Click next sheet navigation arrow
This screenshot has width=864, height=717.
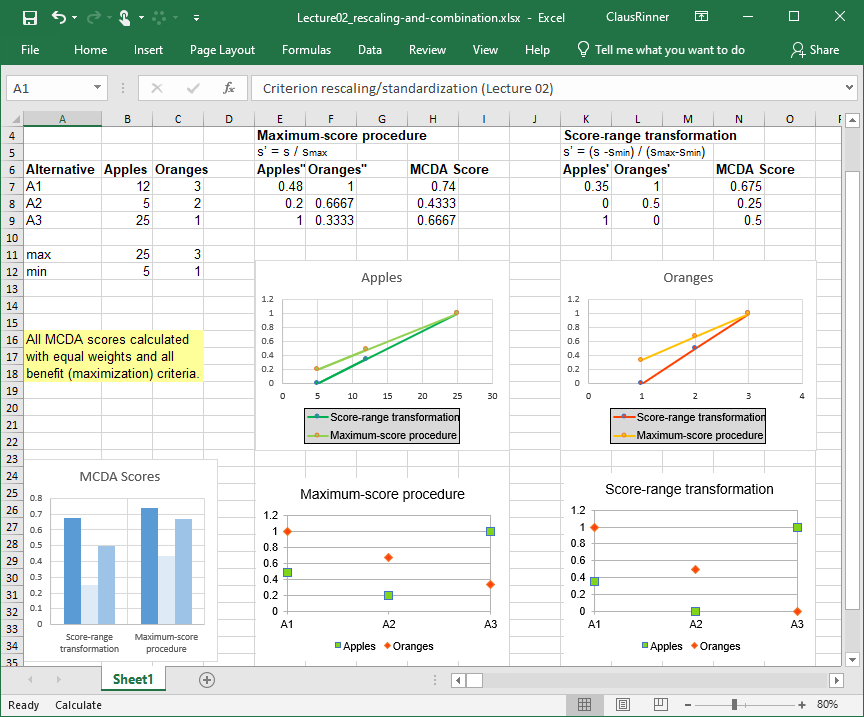coord(58,680)
